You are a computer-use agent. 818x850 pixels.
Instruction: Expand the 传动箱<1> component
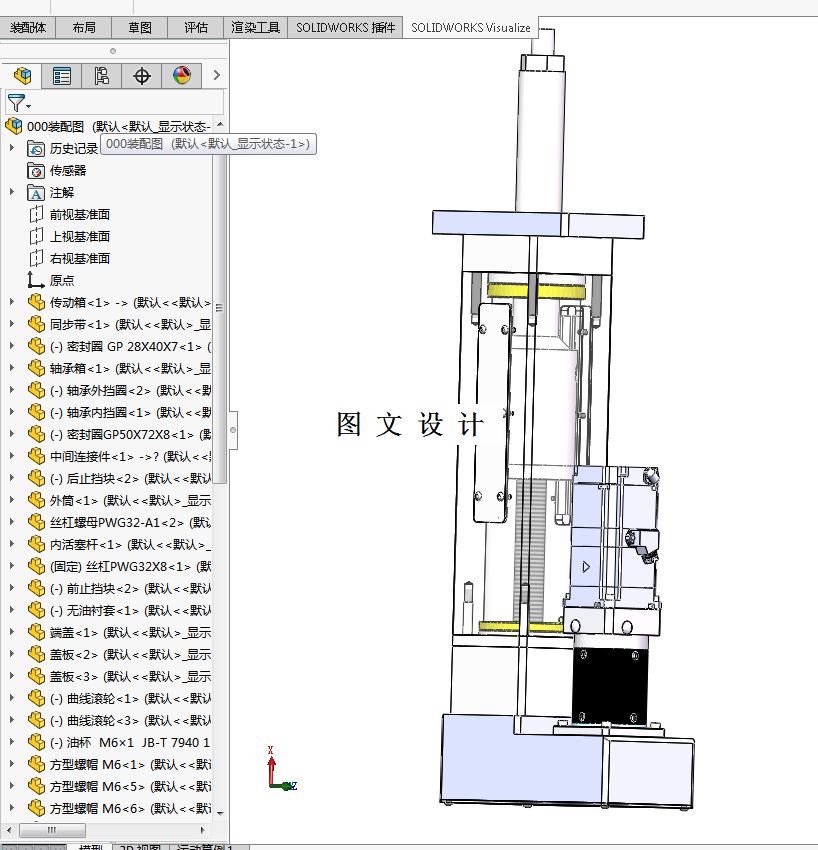point(12,302)
